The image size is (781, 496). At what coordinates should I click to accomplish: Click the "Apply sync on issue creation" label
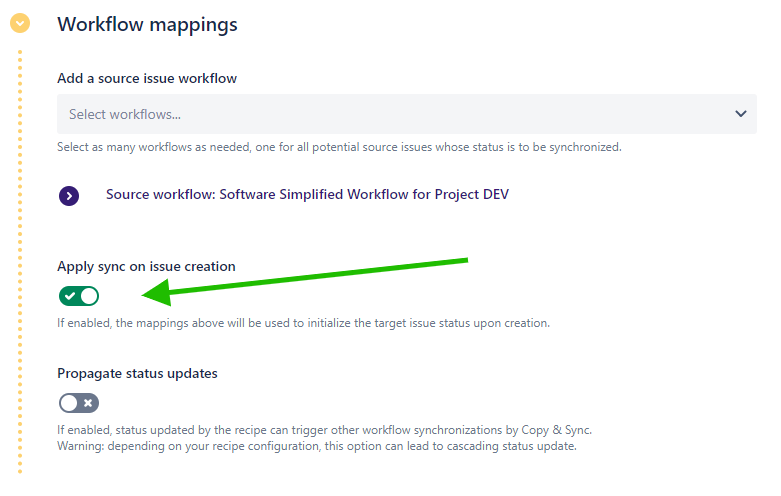pyautogui.click(x=146, y=266)
